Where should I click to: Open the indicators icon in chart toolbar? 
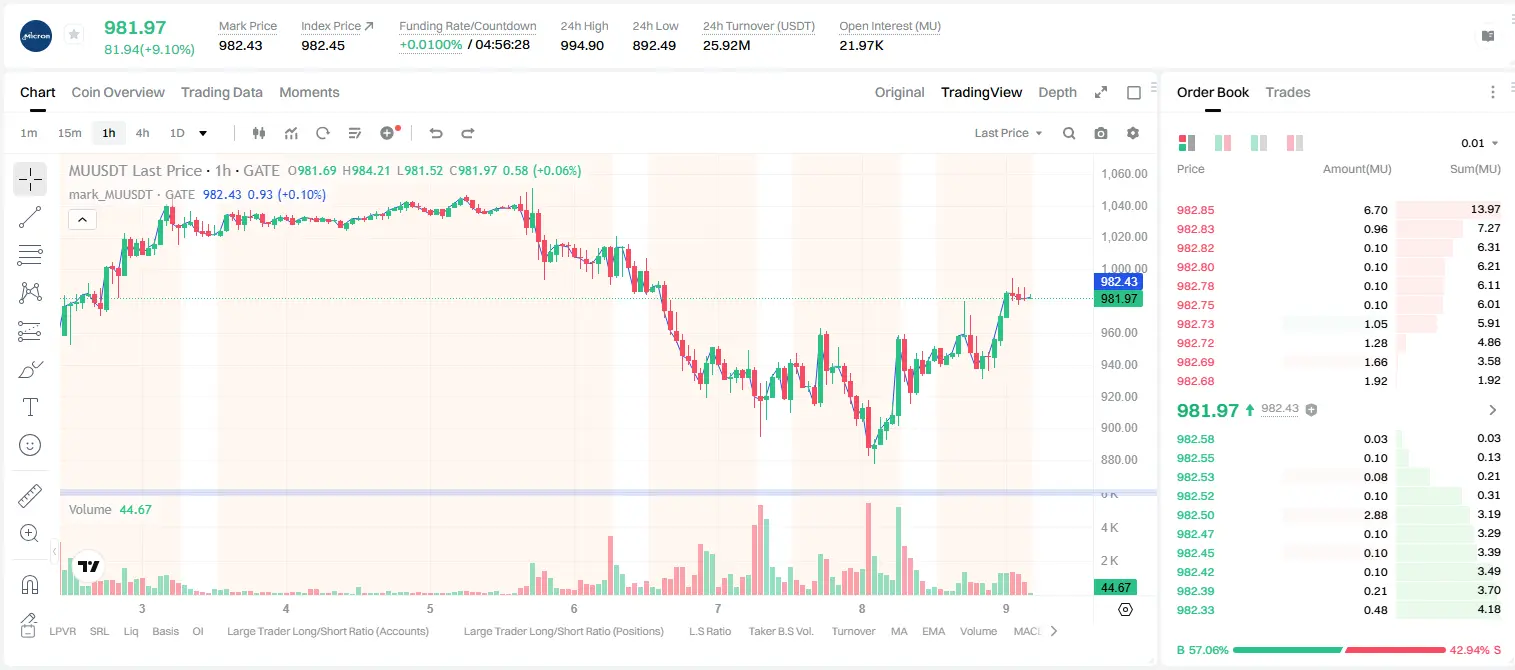tap(291, 133)
